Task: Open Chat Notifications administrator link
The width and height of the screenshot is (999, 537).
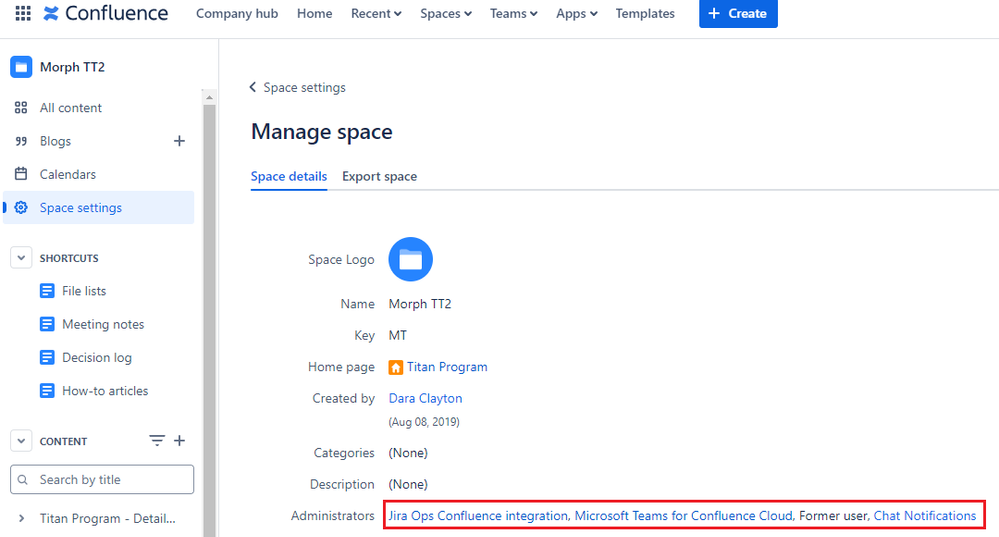Action: coord(924,515)
